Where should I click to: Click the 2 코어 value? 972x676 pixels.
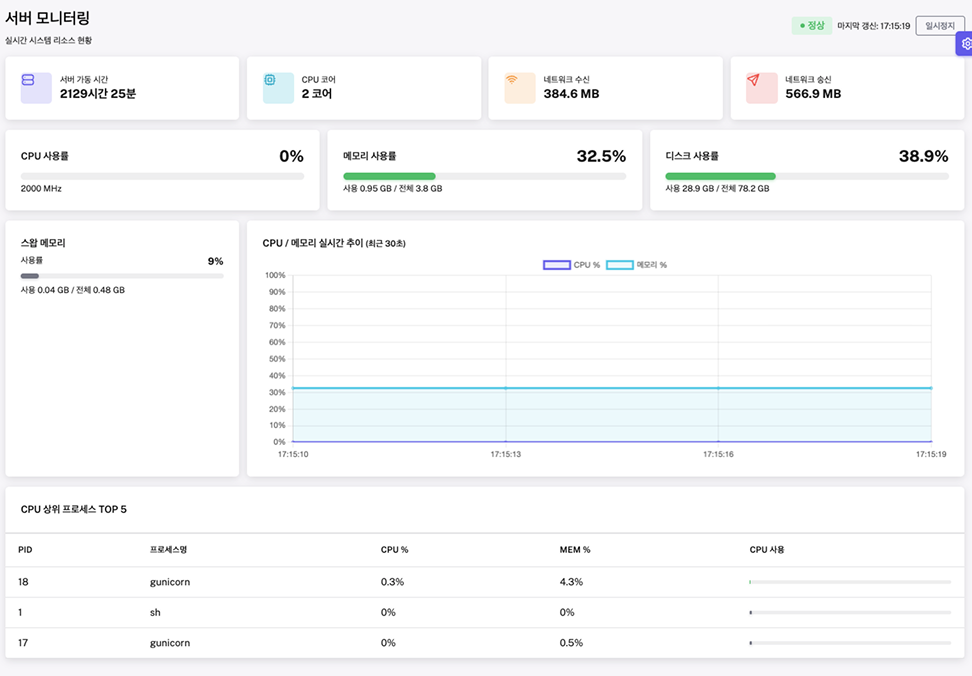pyautogui.click(x=317, y=94)
